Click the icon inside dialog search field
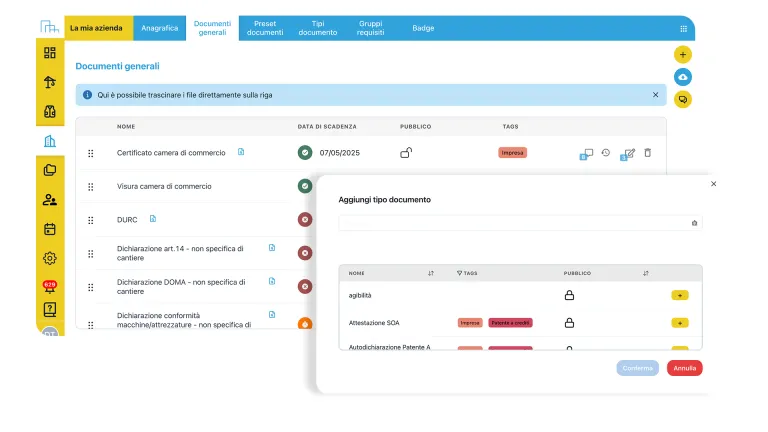This screenshot has width=768, height=432. 694,223
